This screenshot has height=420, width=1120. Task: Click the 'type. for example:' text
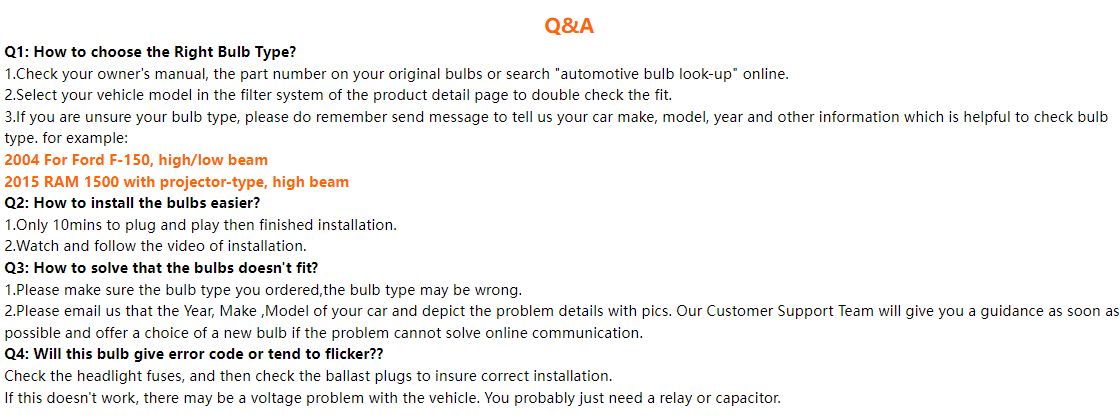click(66, 138)
